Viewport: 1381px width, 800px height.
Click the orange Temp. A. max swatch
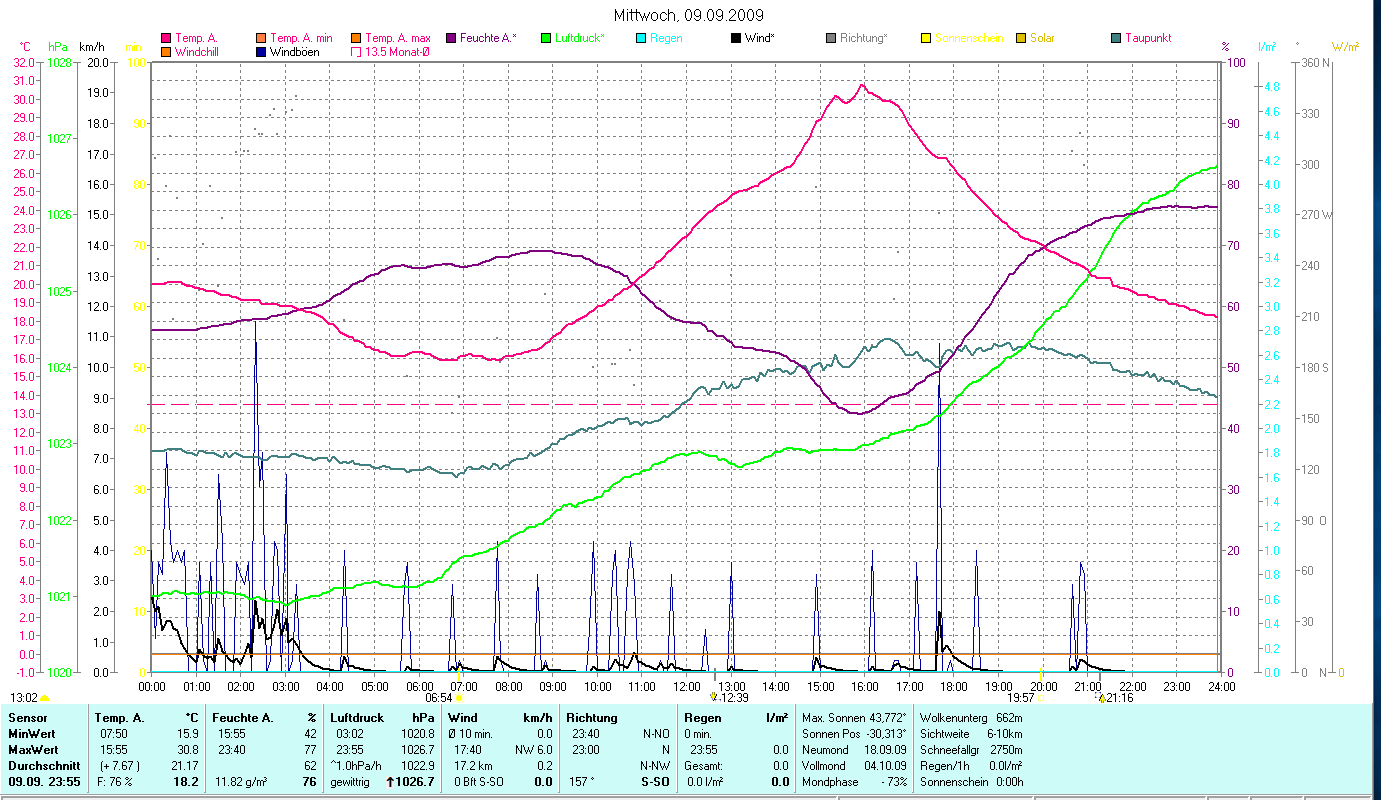click(357, 38)
